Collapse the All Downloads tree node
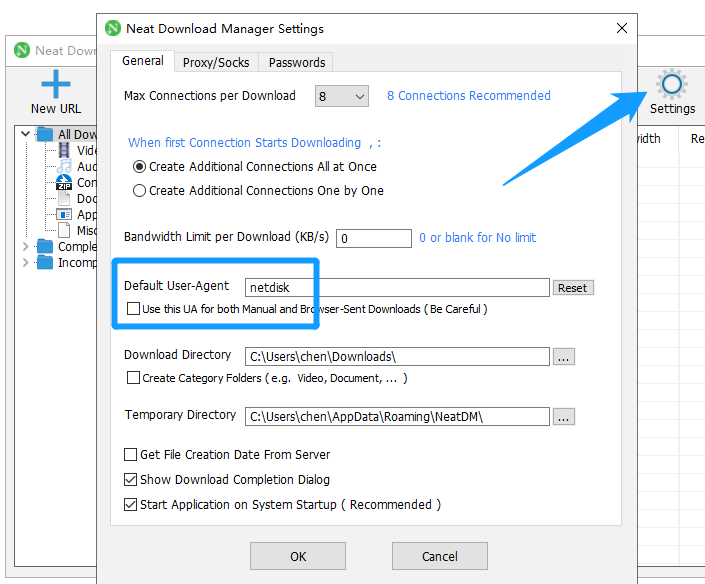The image size is (705, 584). (x=26, y=134)
